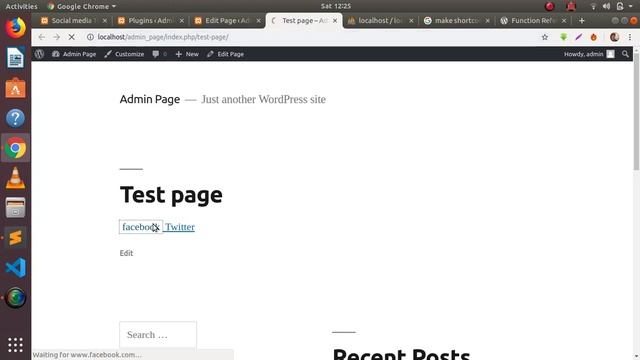Open system status menu arrow

[x=631, y=6]
